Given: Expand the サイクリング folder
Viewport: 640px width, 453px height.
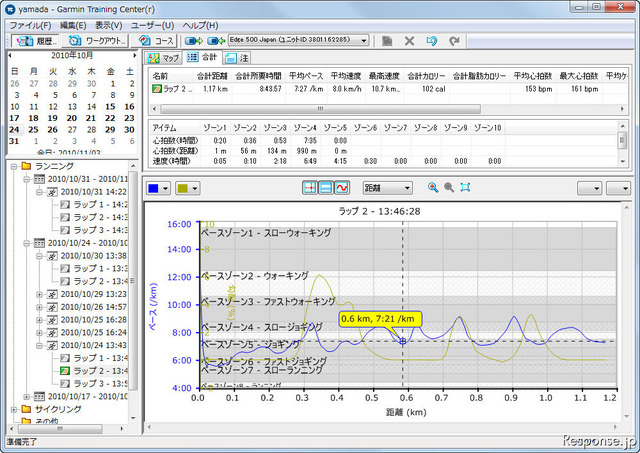Looking at the screenshot, I should pyautogui.click(x=14, y=409).
